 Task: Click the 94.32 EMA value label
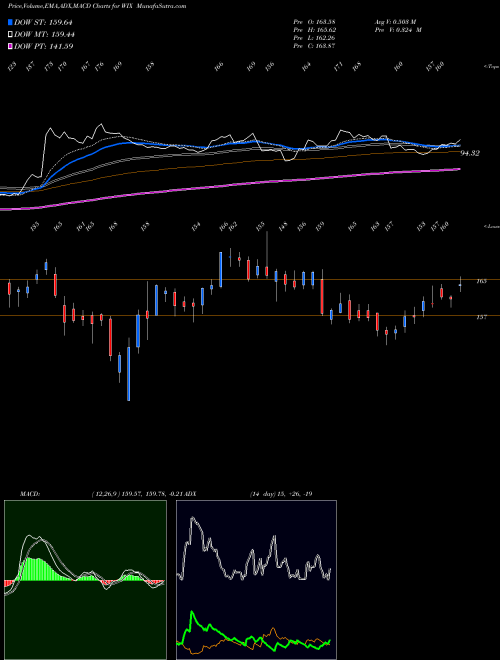(470, 154)
